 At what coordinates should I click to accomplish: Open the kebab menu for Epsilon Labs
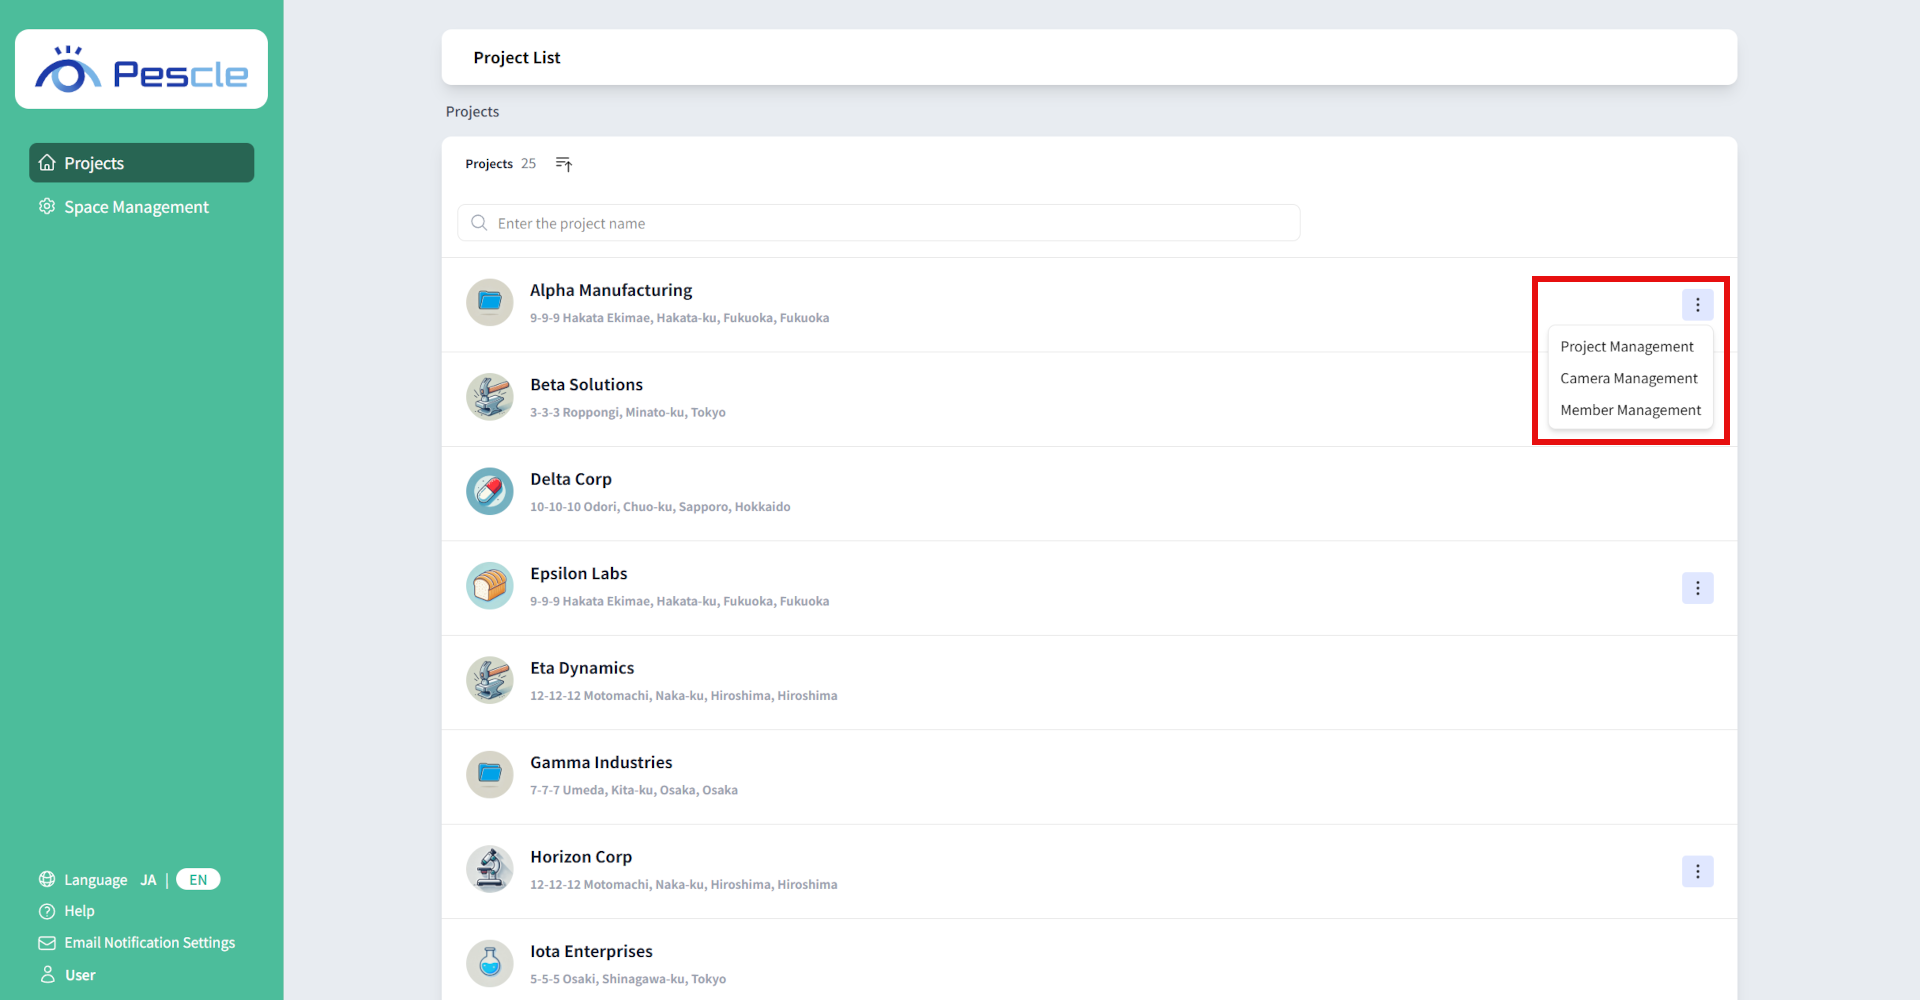click(x=1697, y=588)
